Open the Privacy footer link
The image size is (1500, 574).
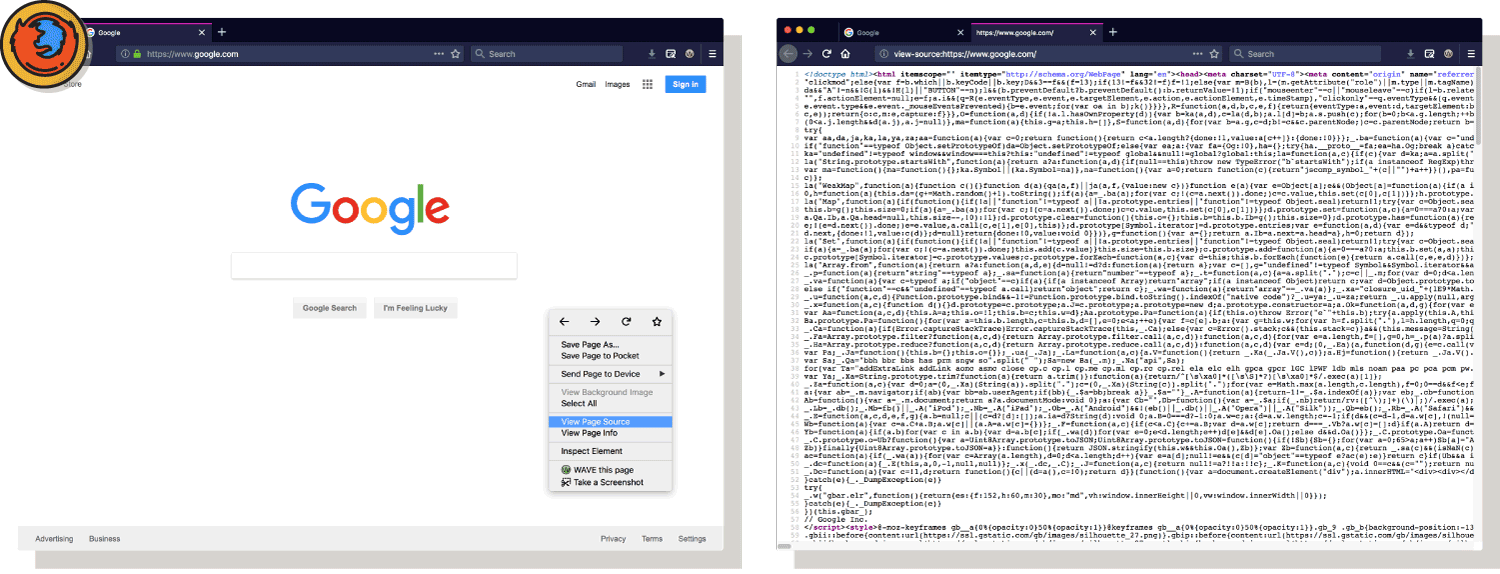(x=613, y=538)
